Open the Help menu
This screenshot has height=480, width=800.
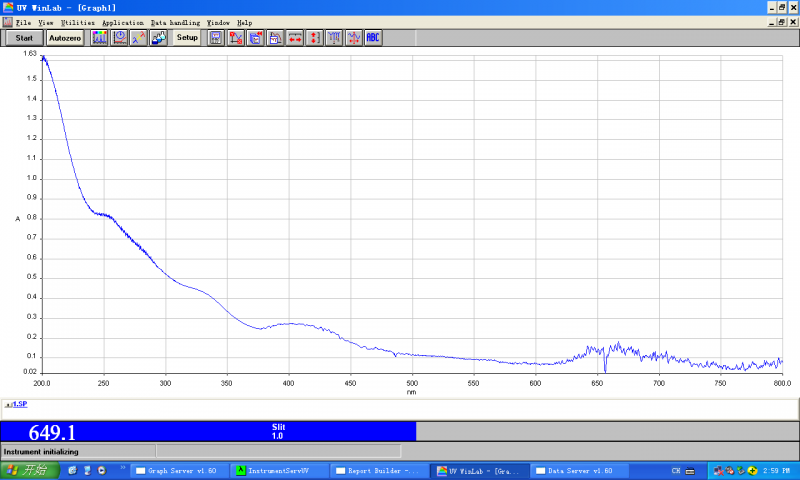[244, 23]
